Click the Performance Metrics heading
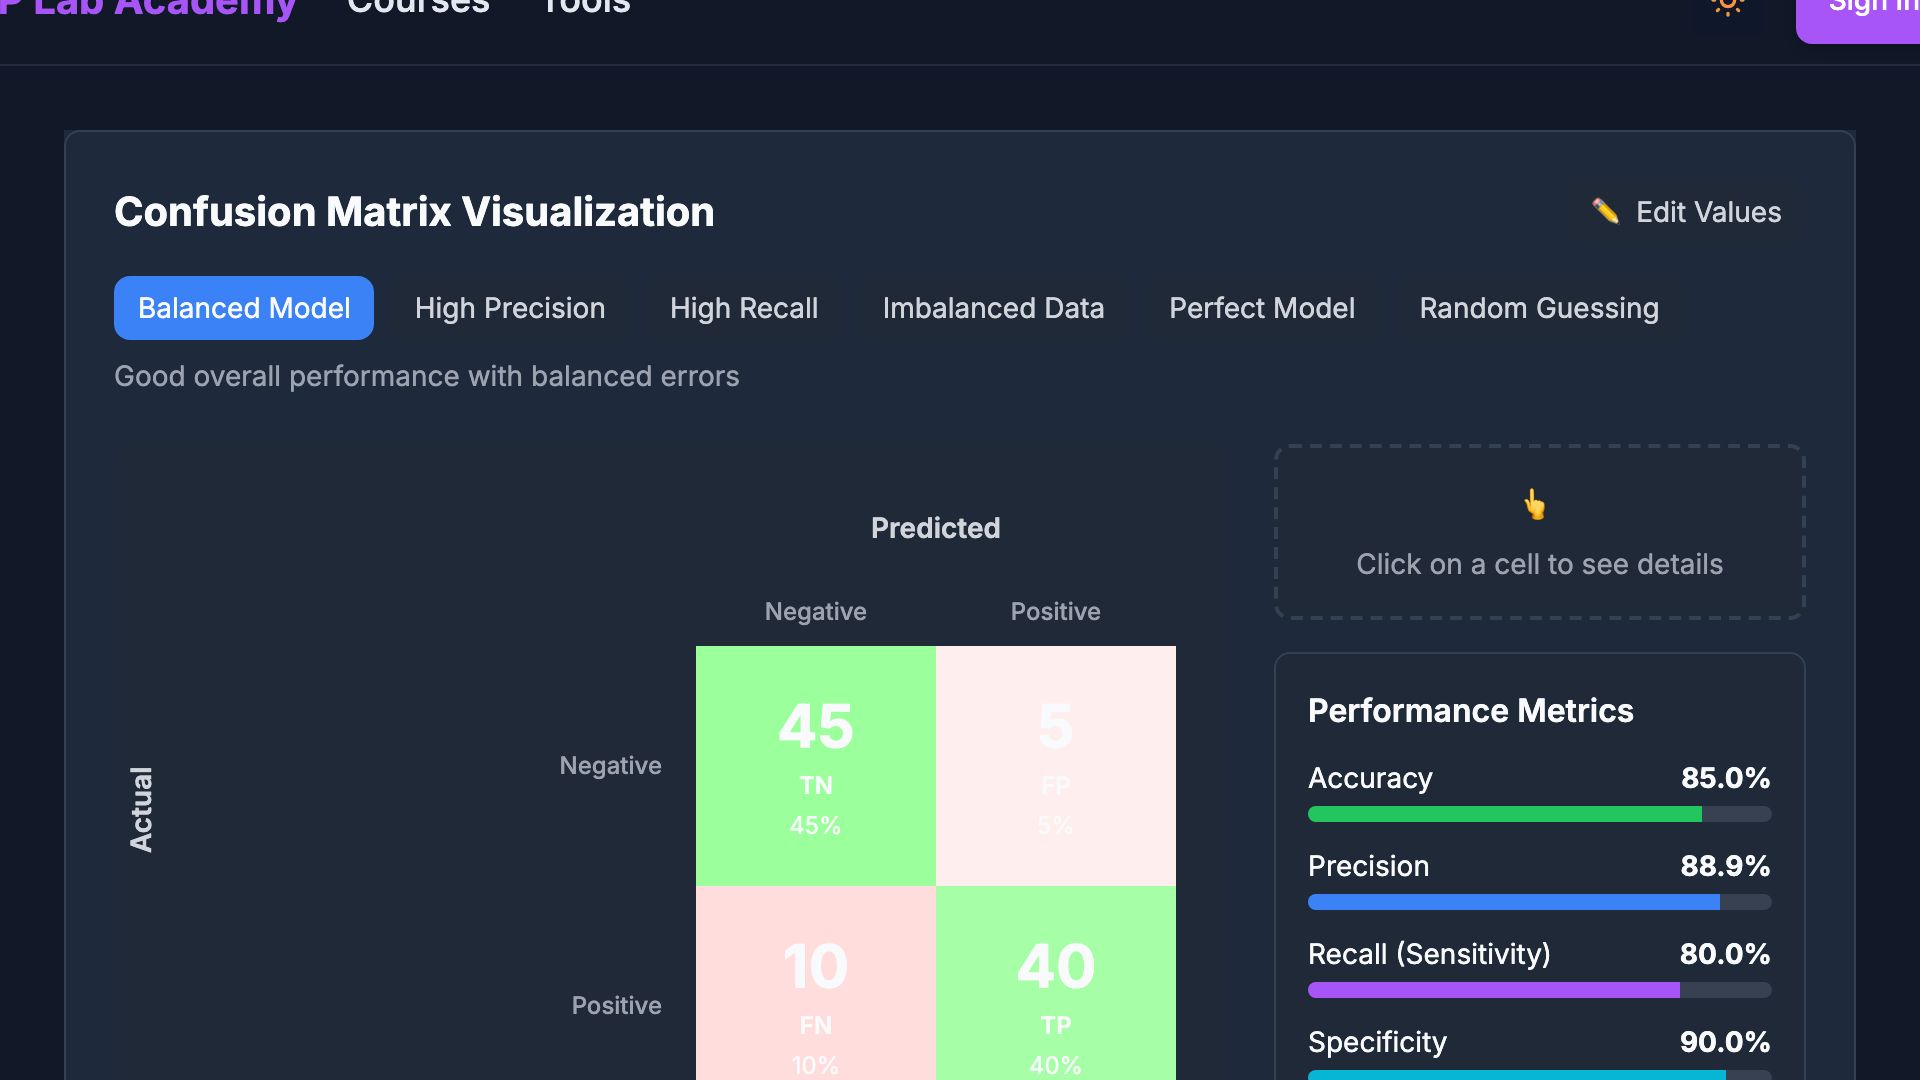 pos(1470,711)
